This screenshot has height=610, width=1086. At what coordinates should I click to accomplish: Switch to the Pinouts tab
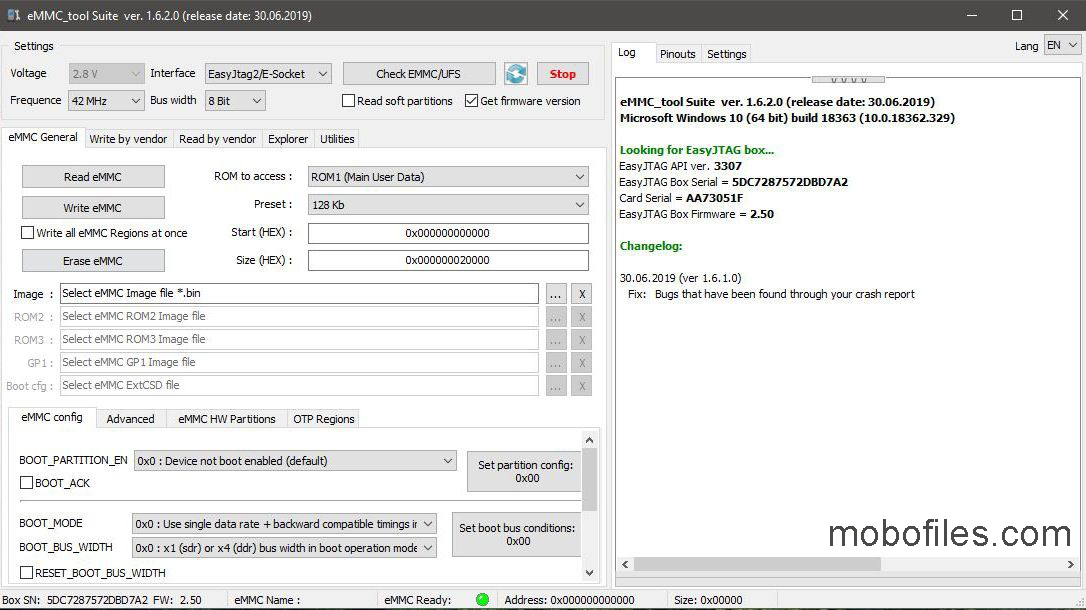(x=677, y=54)
